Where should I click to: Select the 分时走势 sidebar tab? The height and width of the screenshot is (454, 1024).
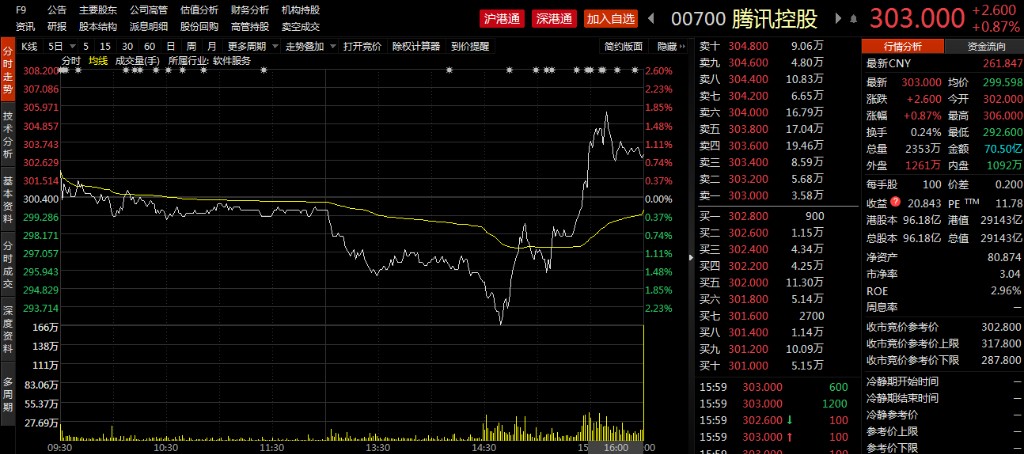point(8,71)
